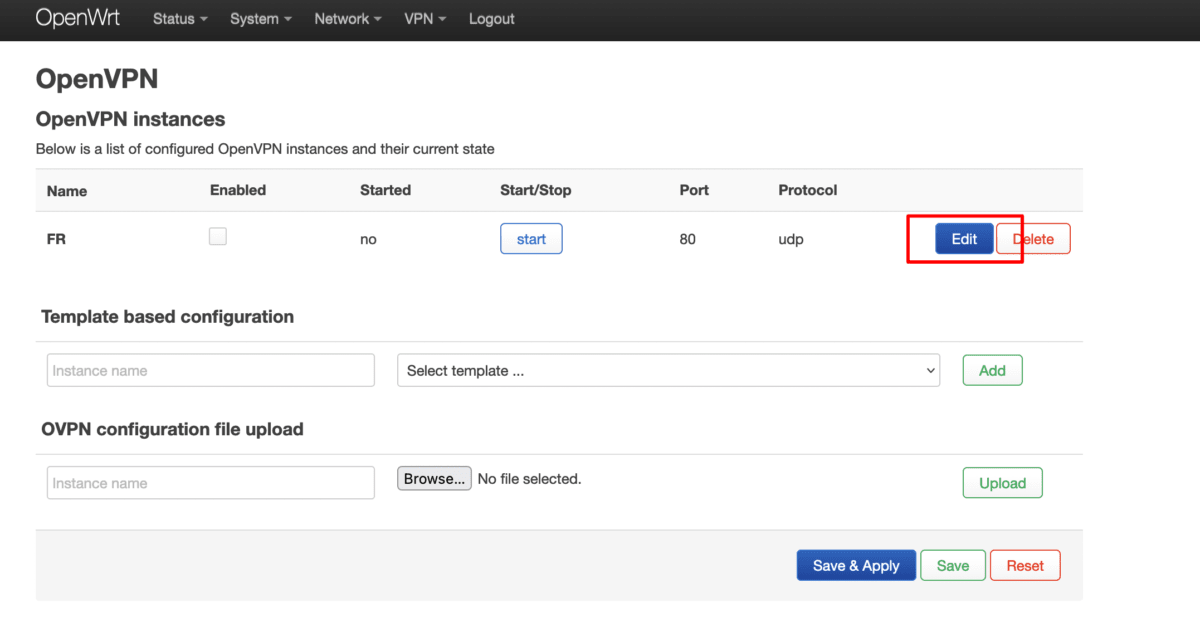Click the Enabled column header

(x=238, y=190)
